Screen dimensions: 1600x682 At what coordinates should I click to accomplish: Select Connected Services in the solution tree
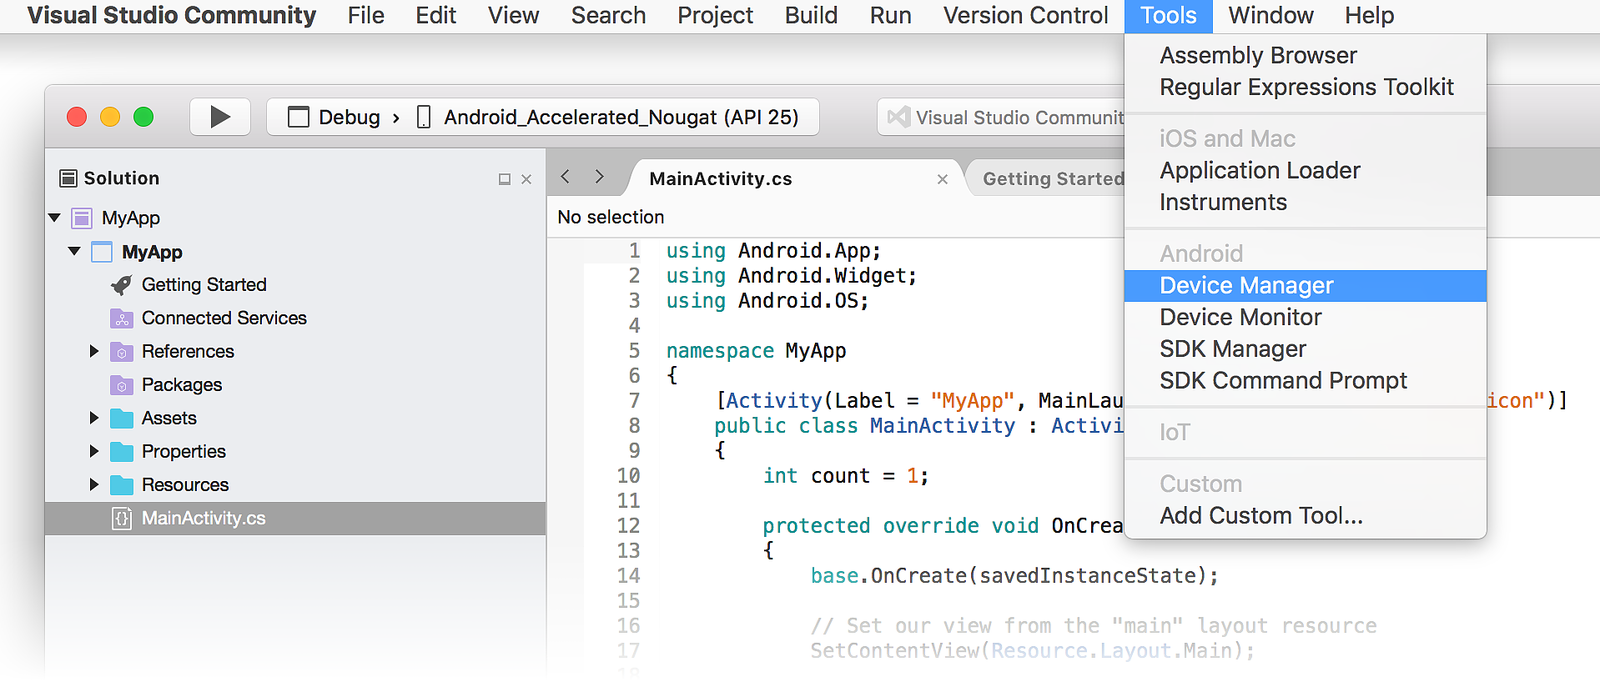[x=224, y=318]
